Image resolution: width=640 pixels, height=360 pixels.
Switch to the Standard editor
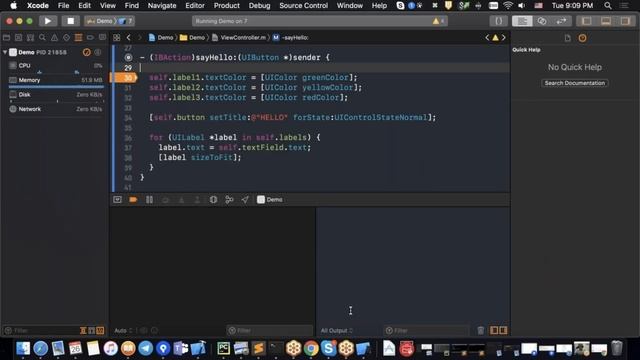[x=522, y=21]
